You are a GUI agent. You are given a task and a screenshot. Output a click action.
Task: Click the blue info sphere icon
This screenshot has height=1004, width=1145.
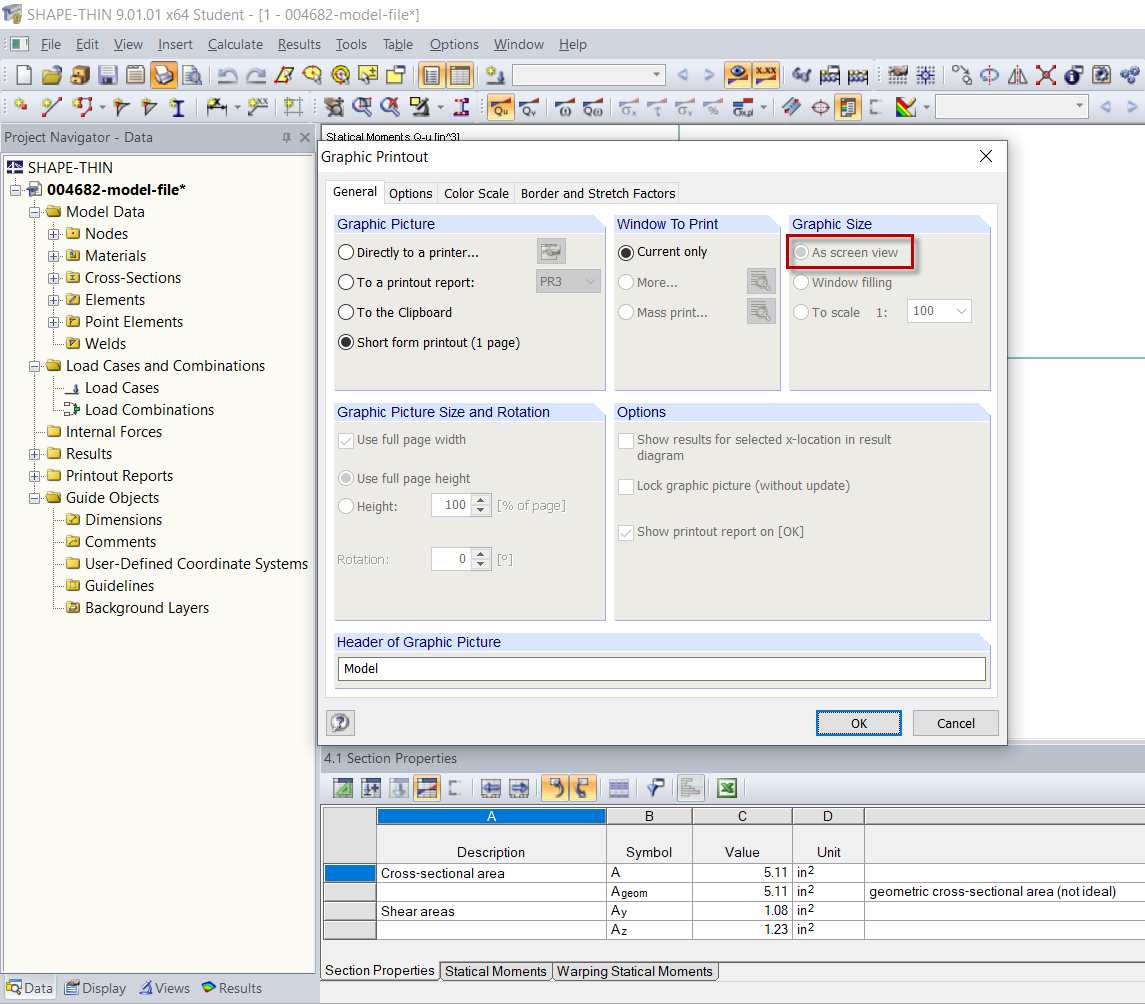point(1073,74)
